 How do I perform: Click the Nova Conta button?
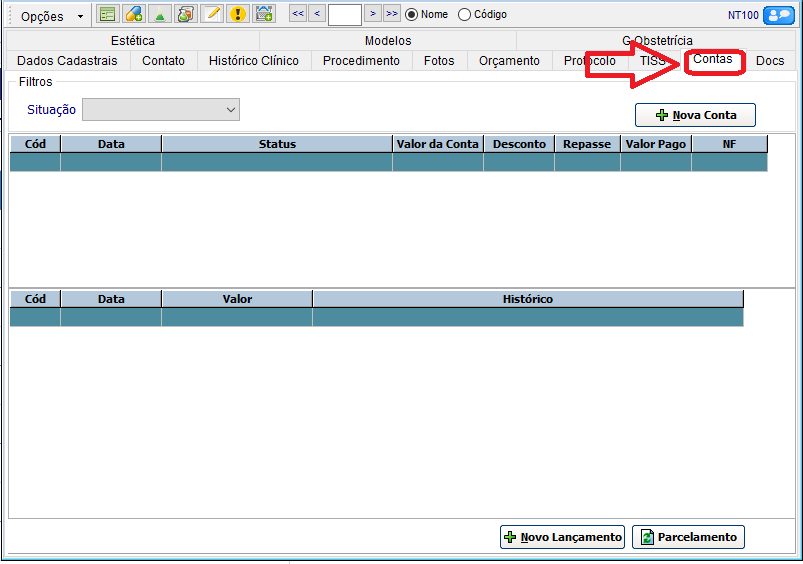695,115
